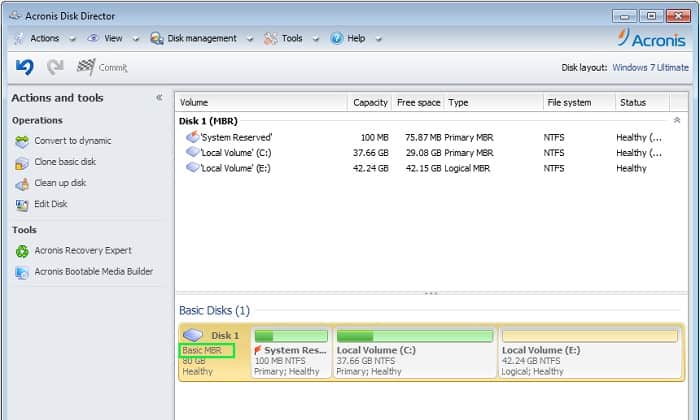Screen dimensions: 700x420
Task: Expand the dropdown arrow next to Help
Action: click(x=378, y=39)
